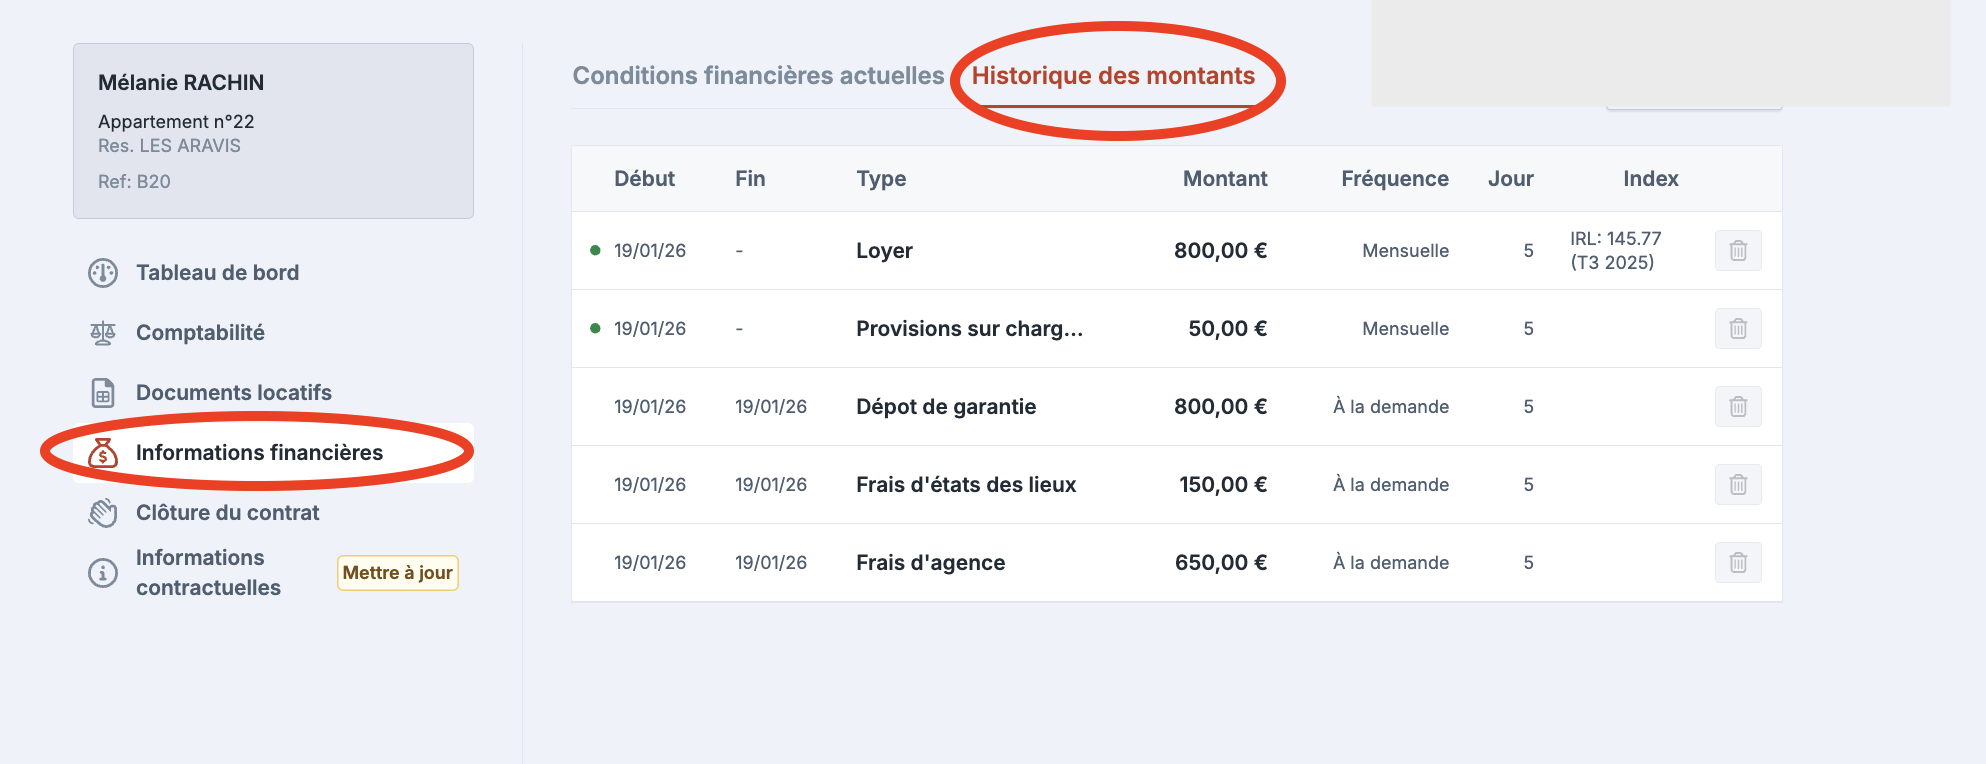Remove the Dépot de garantie entry
Viewport: 1986px width, 764px height.
pyautogui.click(x=1738, y=407)
